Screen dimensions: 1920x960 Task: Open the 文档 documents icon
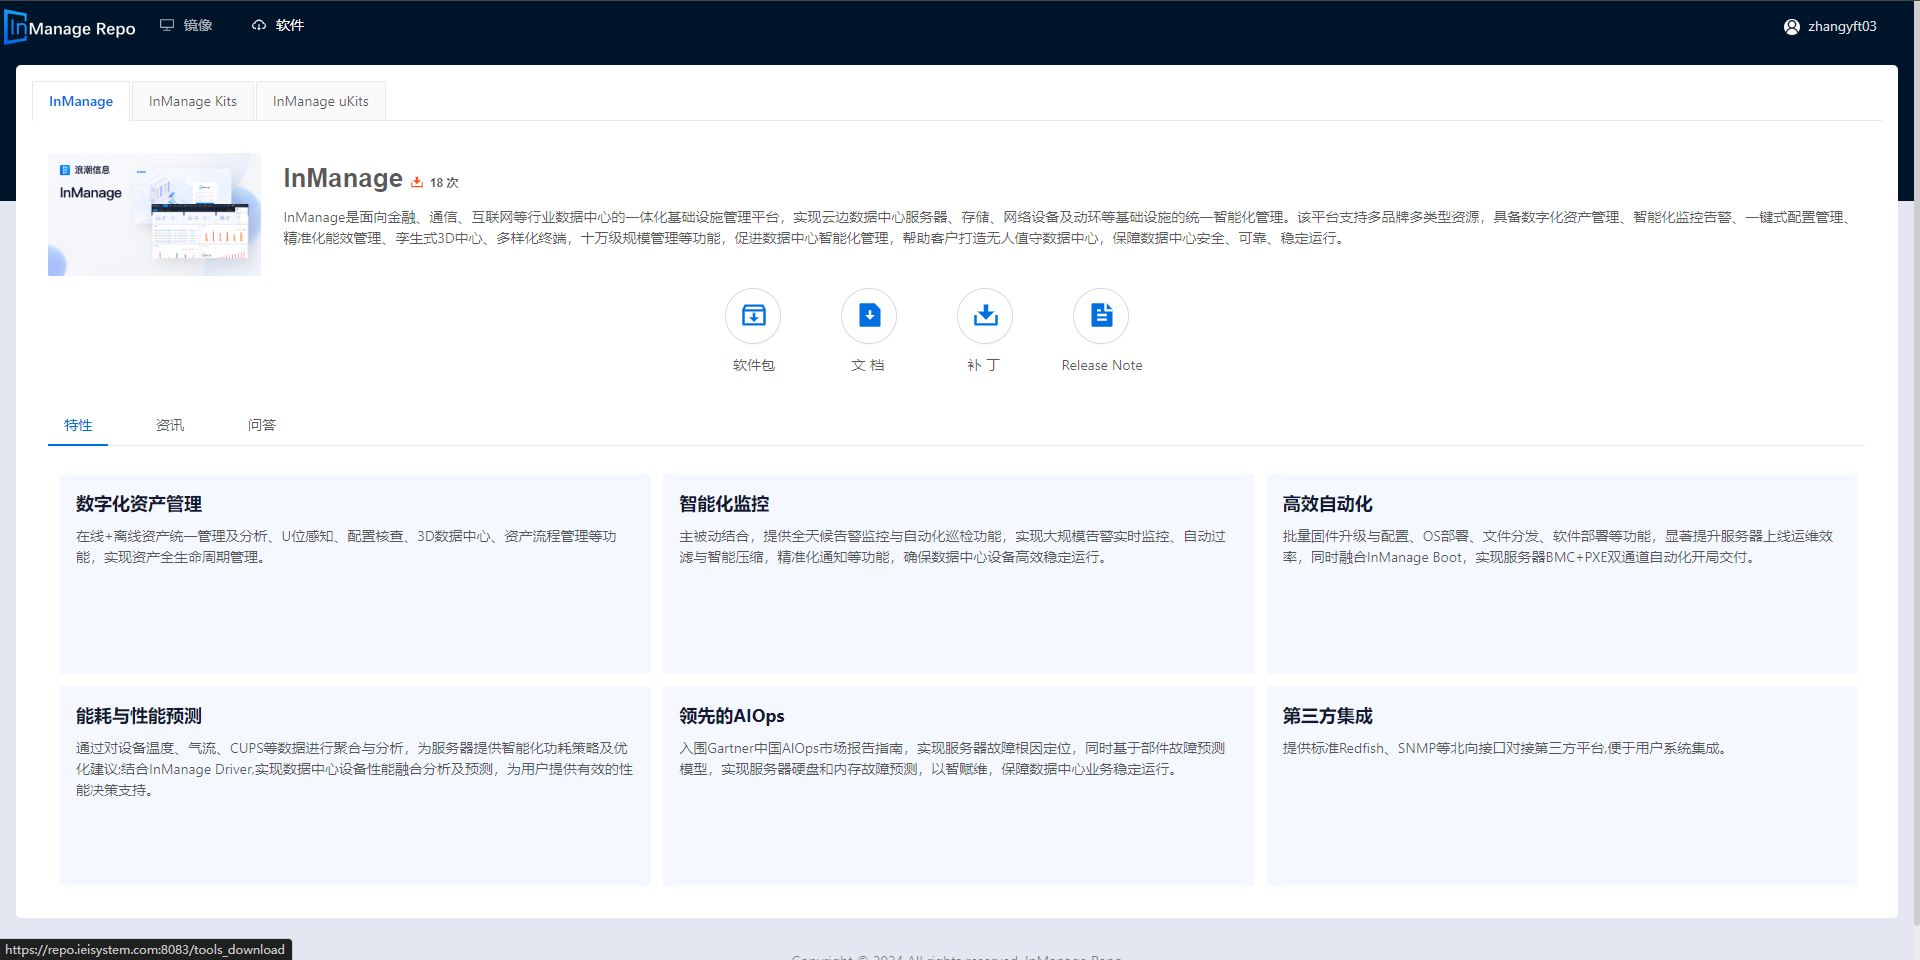[x=869, y=316]
